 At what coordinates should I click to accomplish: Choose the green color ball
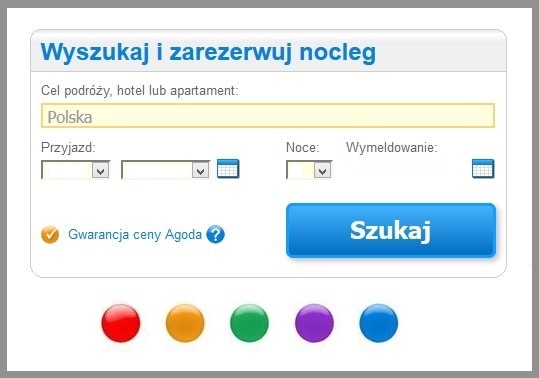point(249,323)
